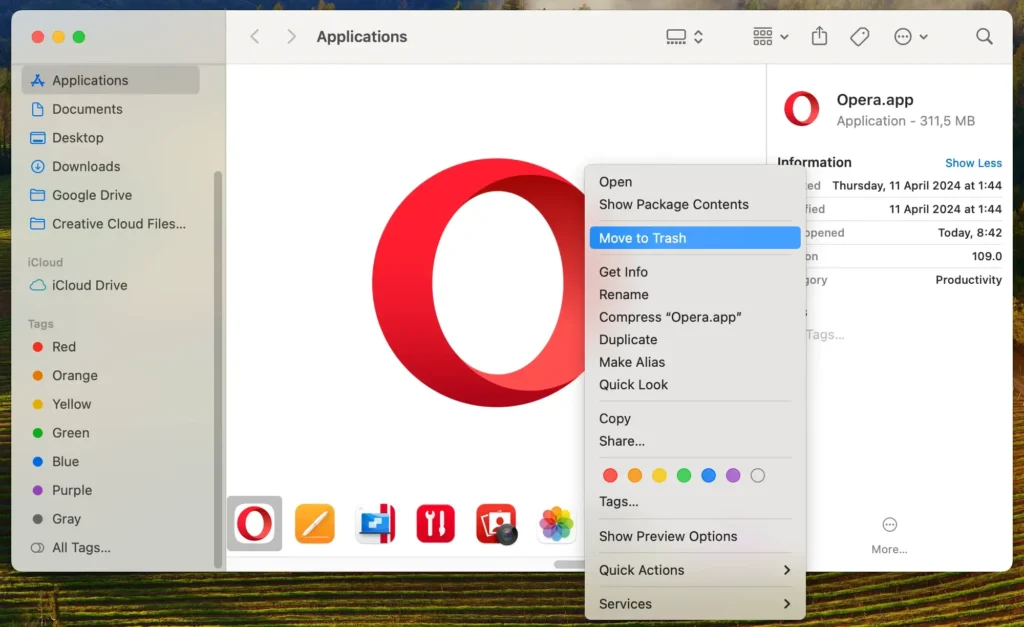Click the More... button in preview pane
This screenshot has width=1024, height=627.
(889, 536)
